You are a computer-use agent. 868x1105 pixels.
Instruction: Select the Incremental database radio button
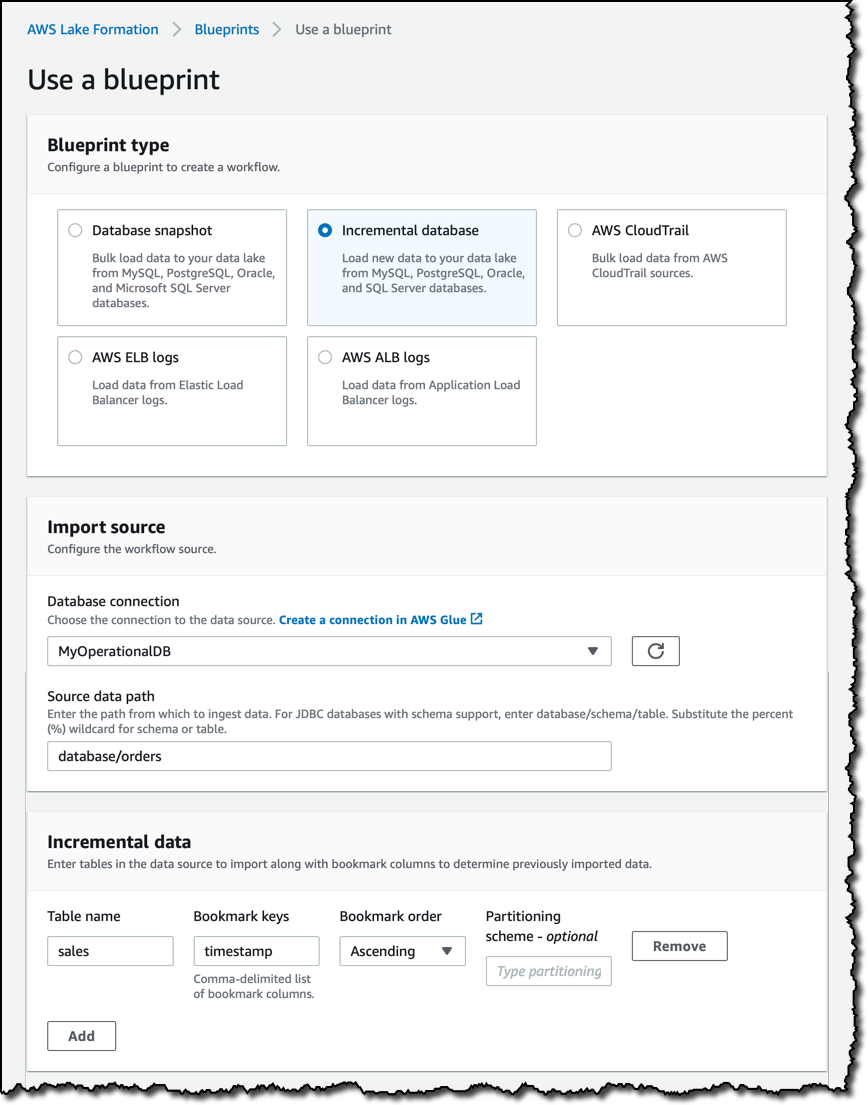click(x=325, y=230)
